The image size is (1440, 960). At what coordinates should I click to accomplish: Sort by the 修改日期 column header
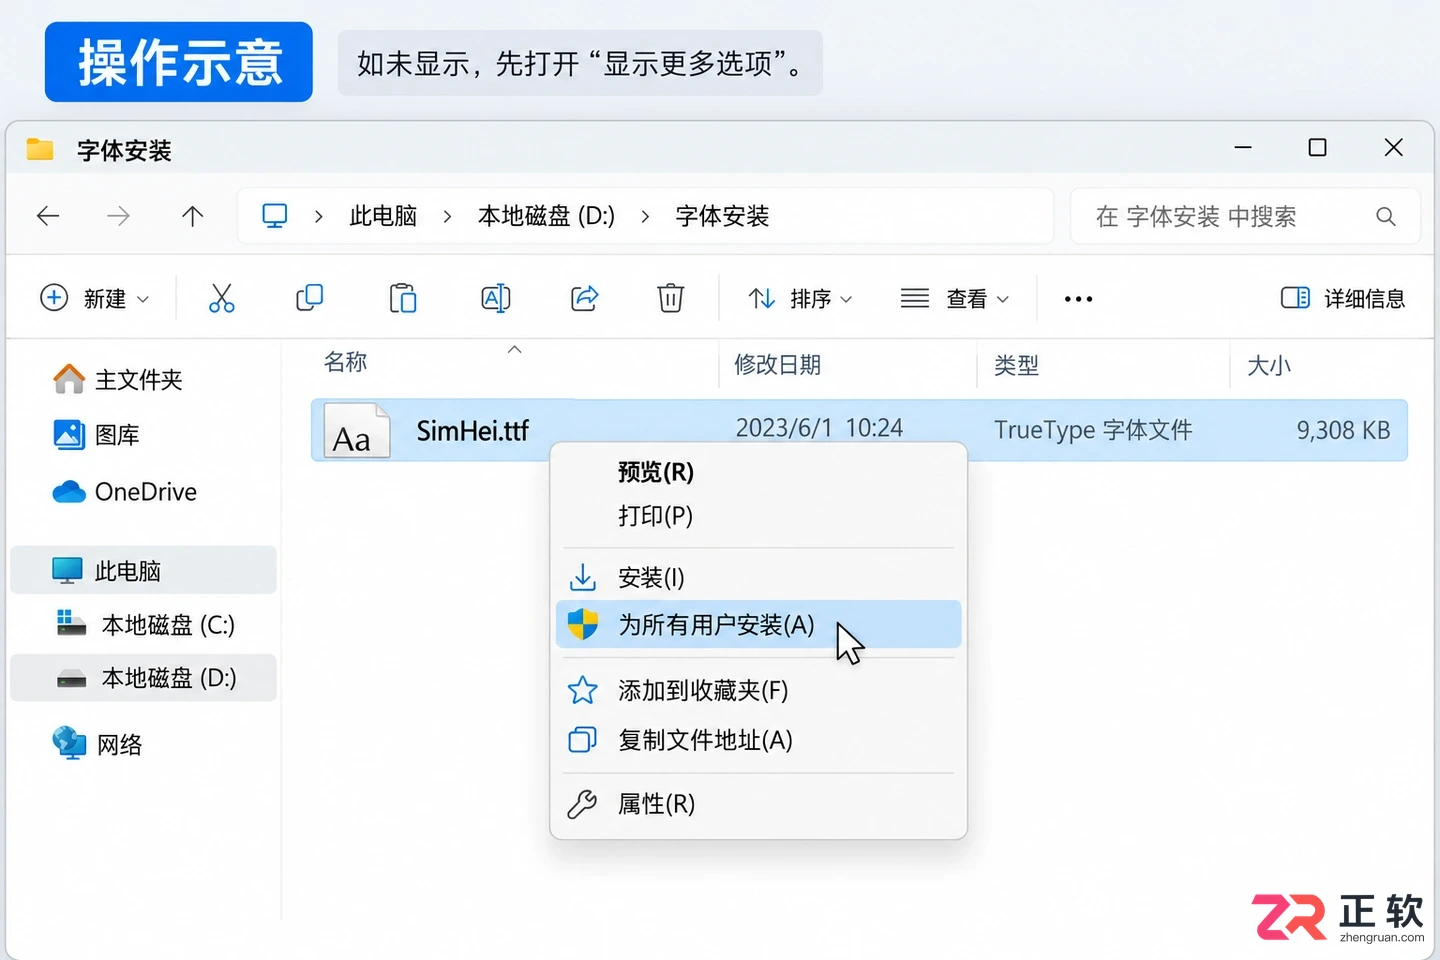pos(778,365)
